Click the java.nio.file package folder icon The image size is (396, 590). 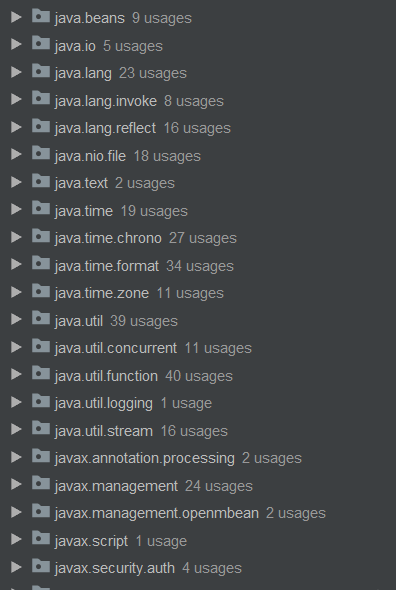point(41,154)
